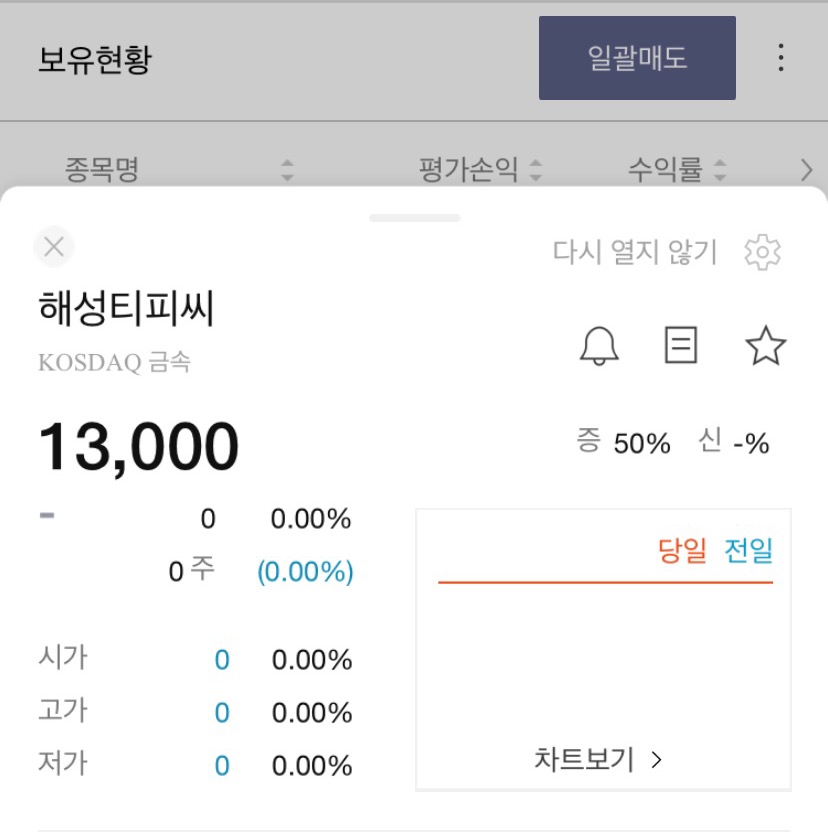Switch mini chart to 전일 tab
The width and height of the screenshot is (828, 832).
point(748,550)
